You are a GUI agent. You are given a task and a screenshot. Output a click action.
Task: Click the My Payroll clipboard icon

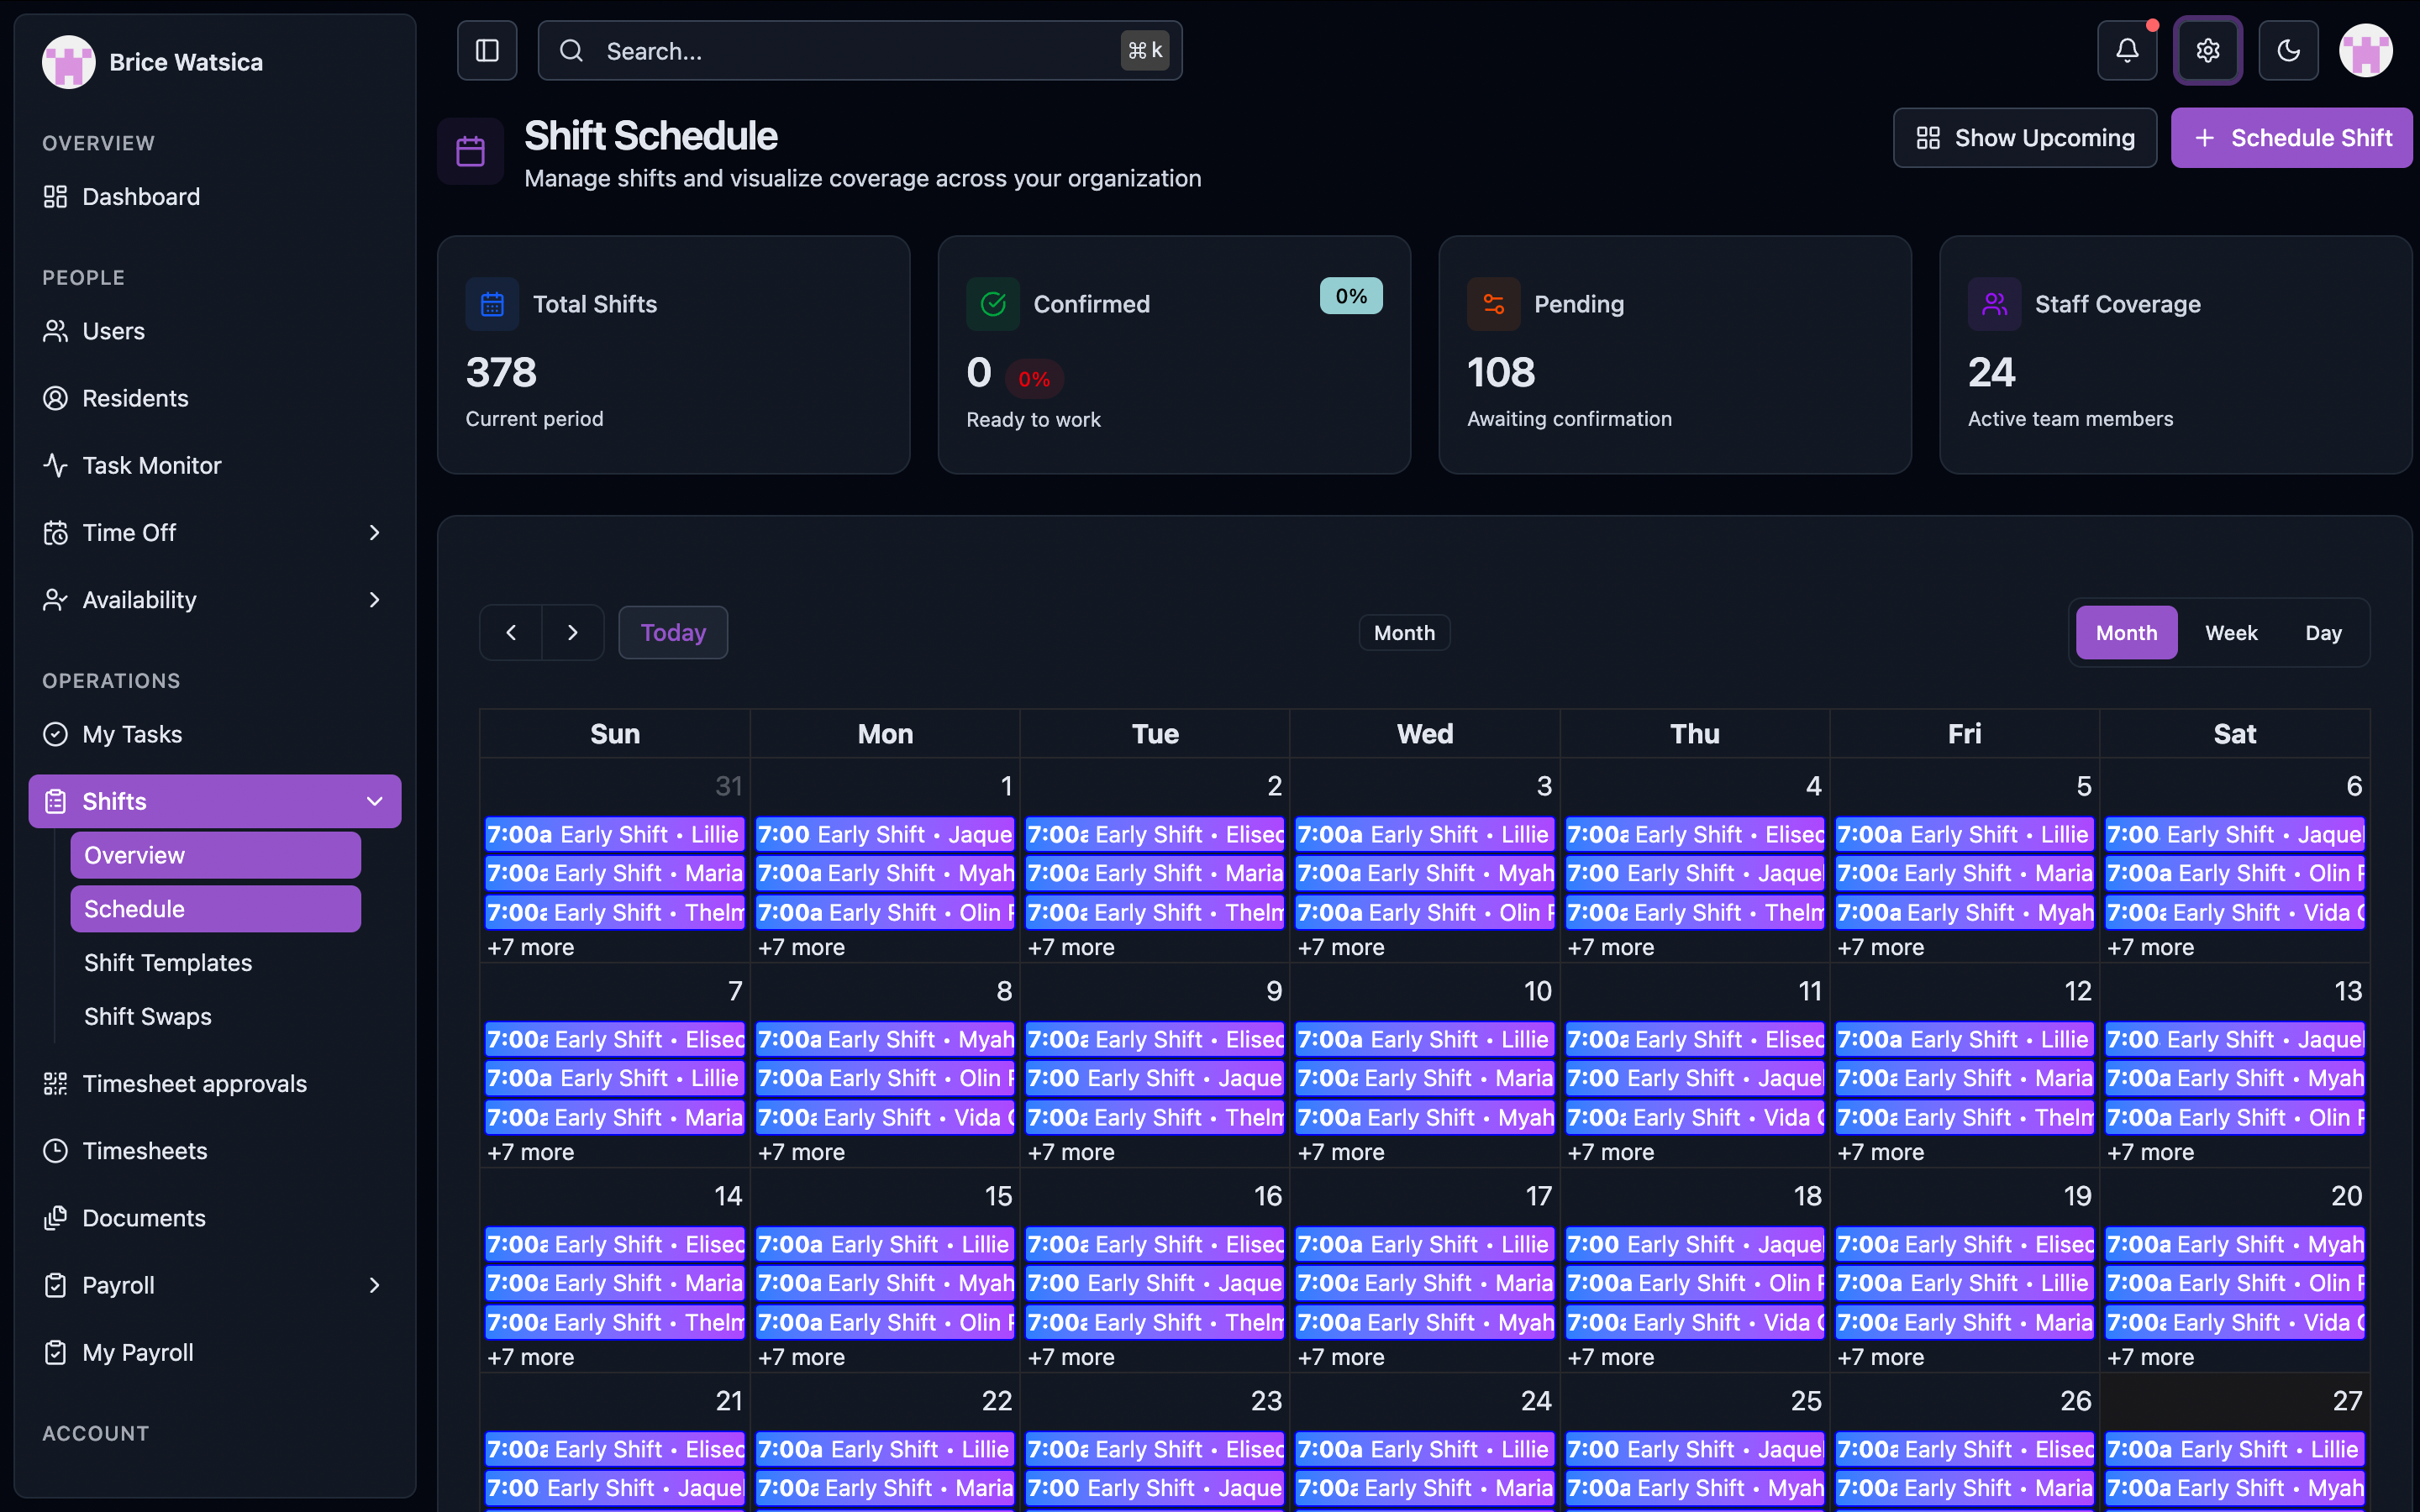coord(55,1352)
